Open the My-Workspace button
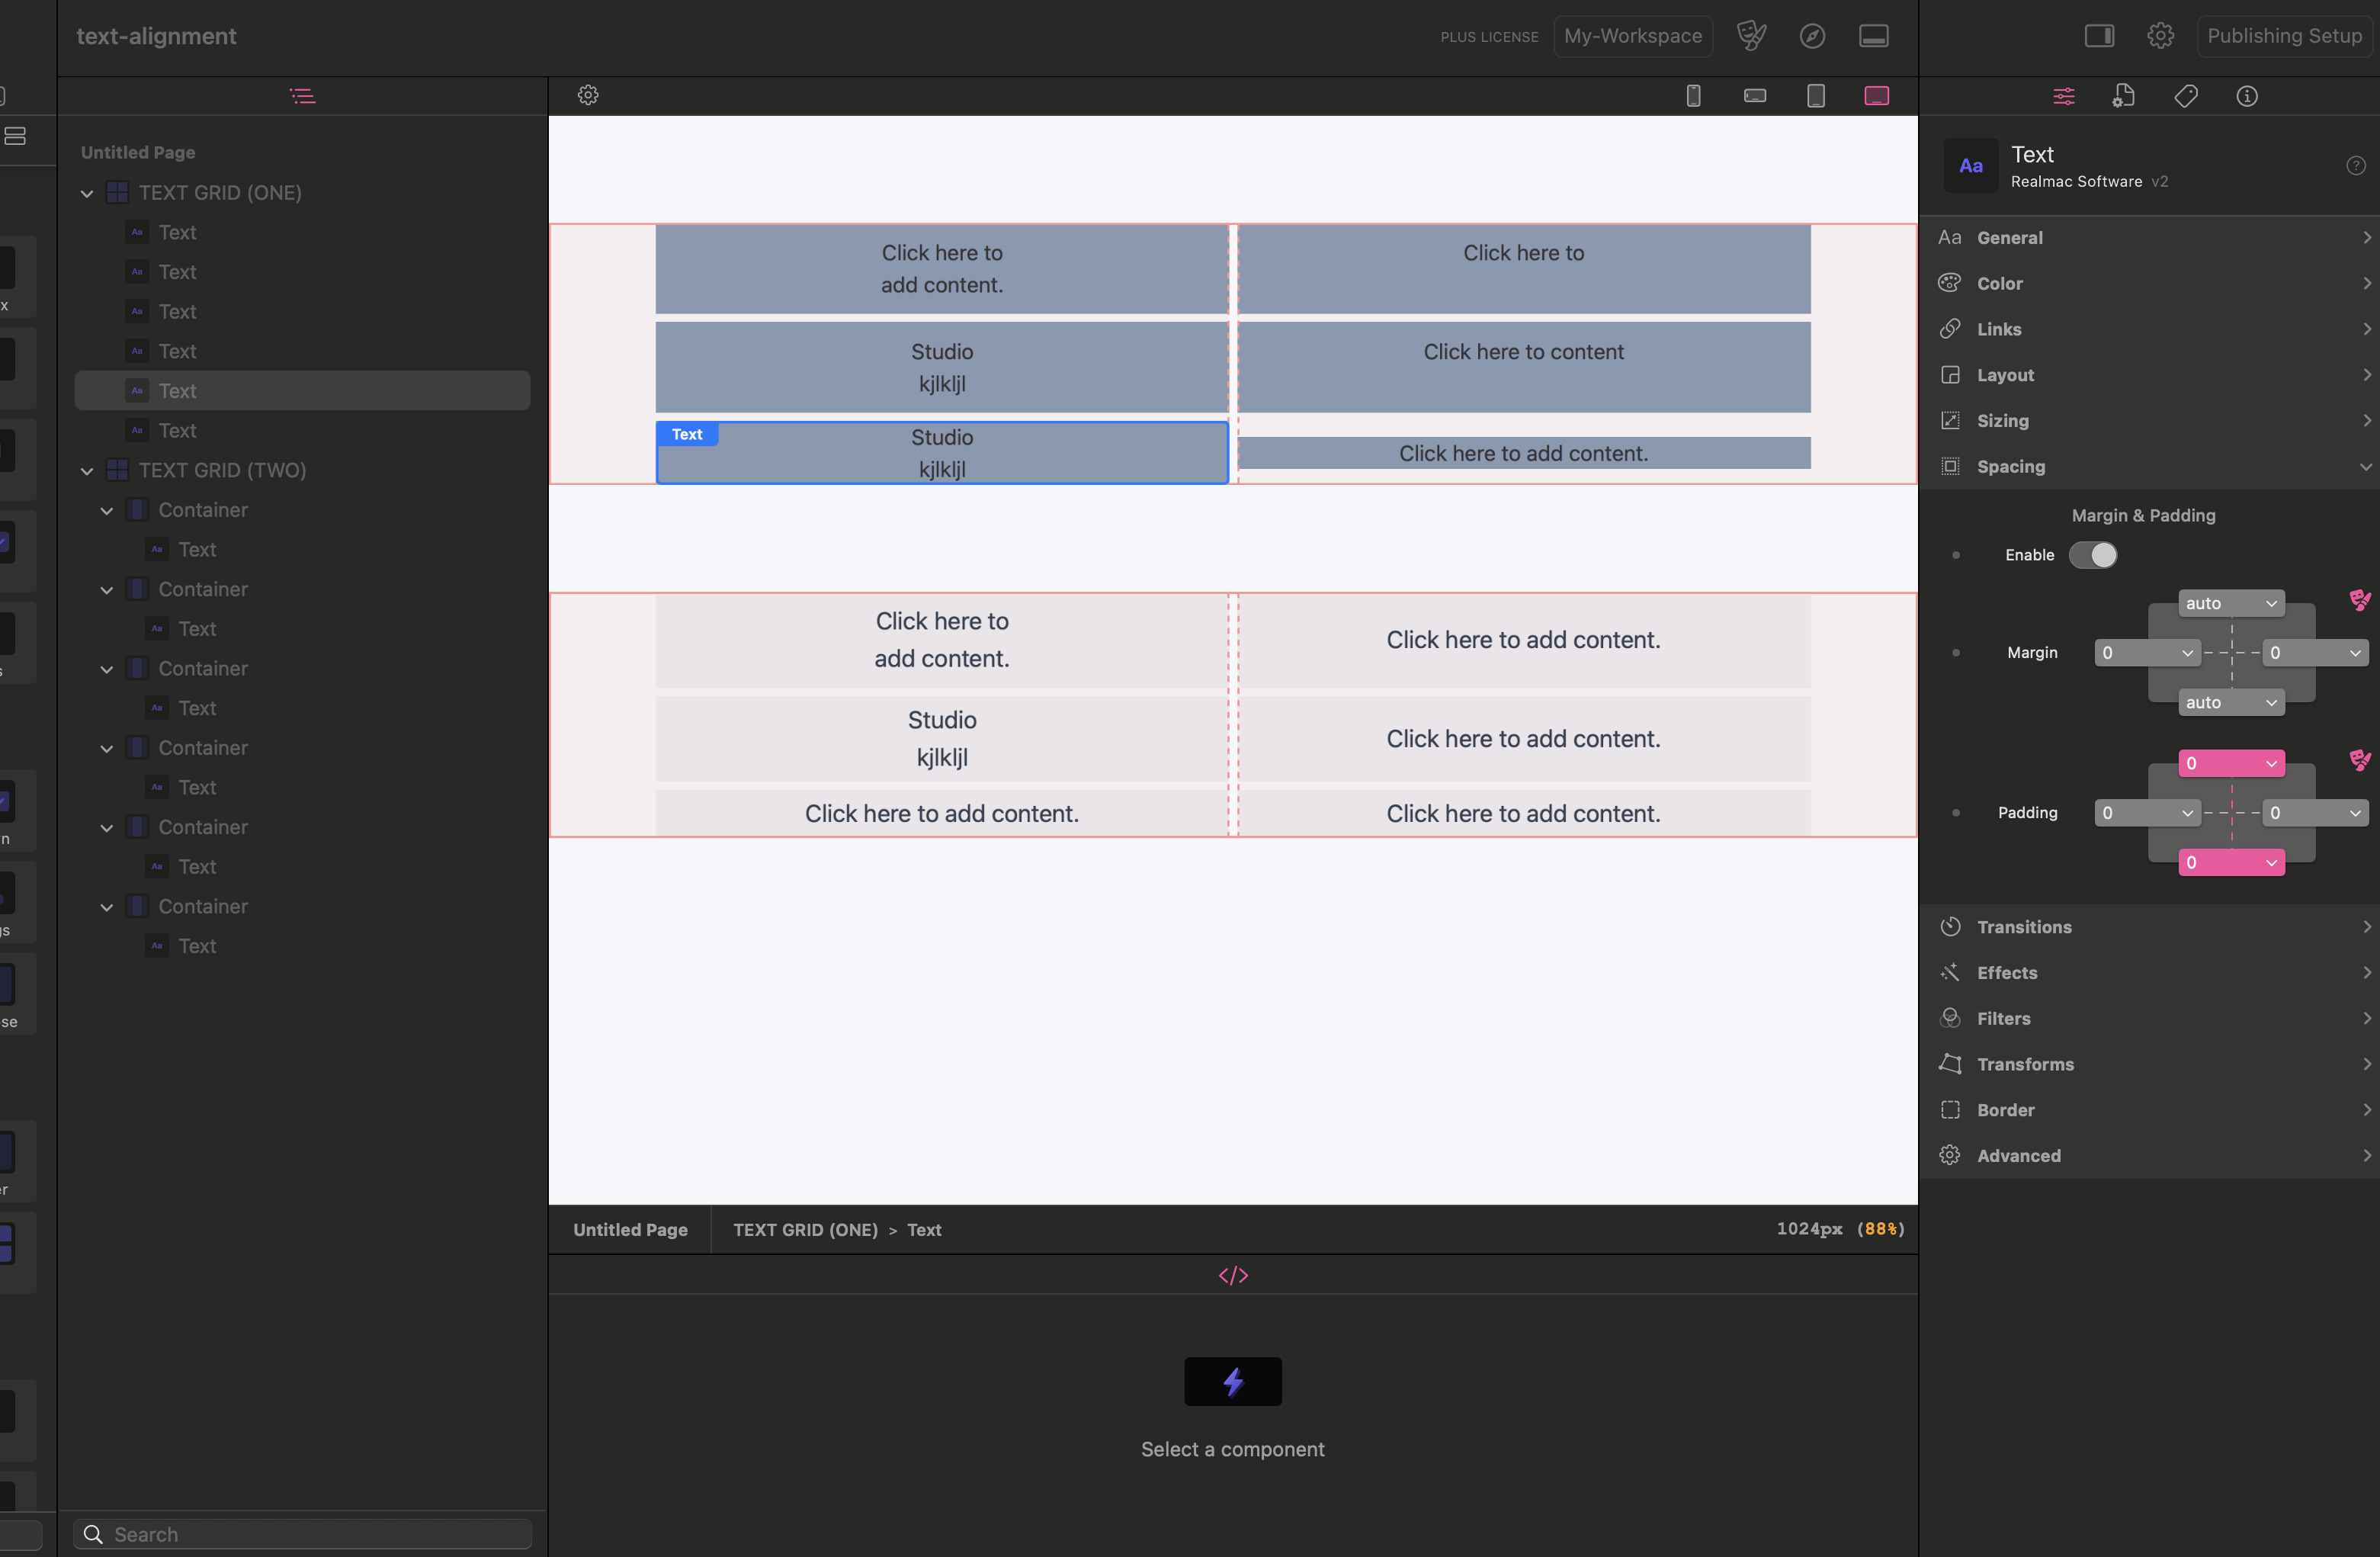2380x1557 pixels. pyautogui.click(x=1633, y=36)
